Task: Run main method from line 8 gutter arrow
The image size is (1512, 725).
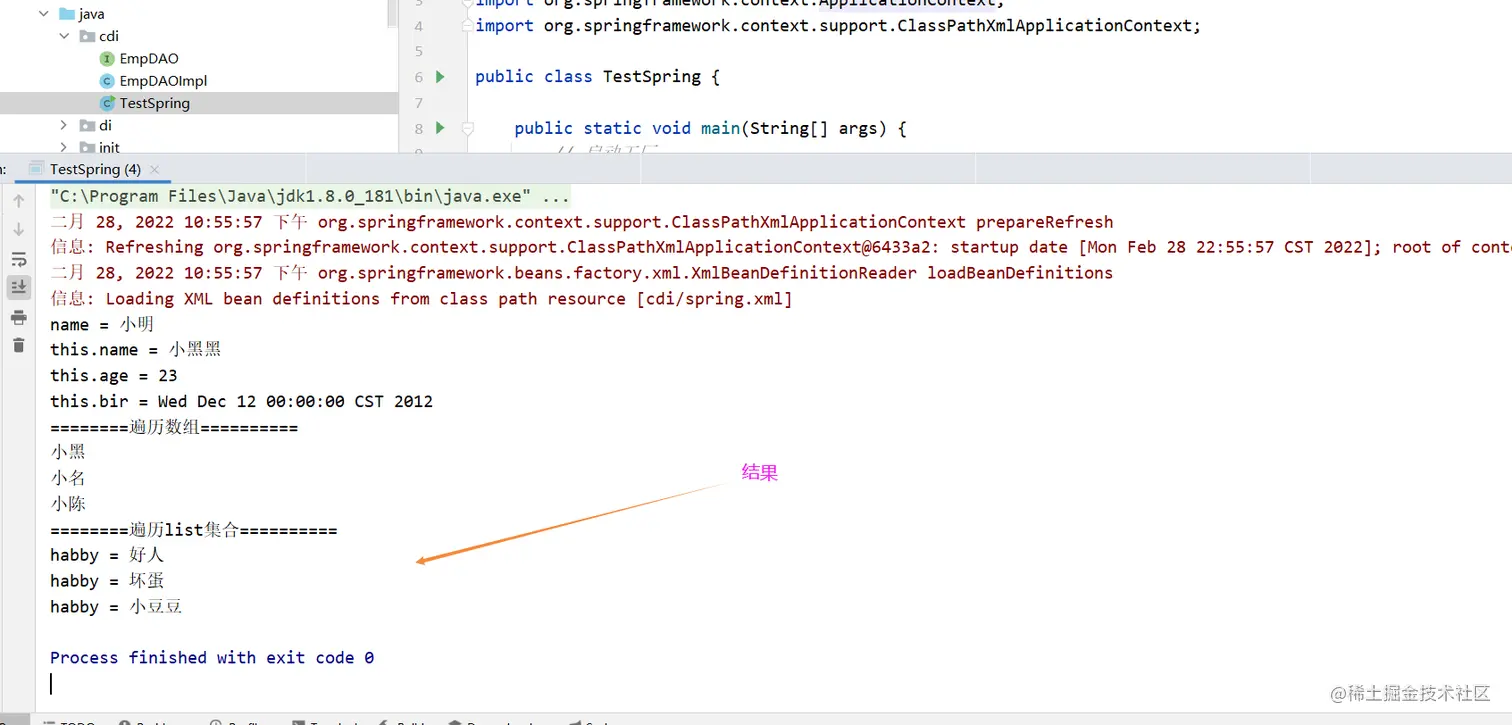Action: click(x=440, y=128)
